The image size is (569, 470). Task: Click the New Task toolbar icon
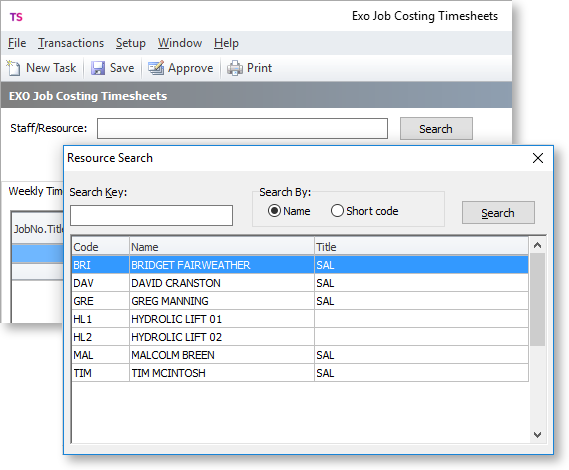tap(14, 68)
